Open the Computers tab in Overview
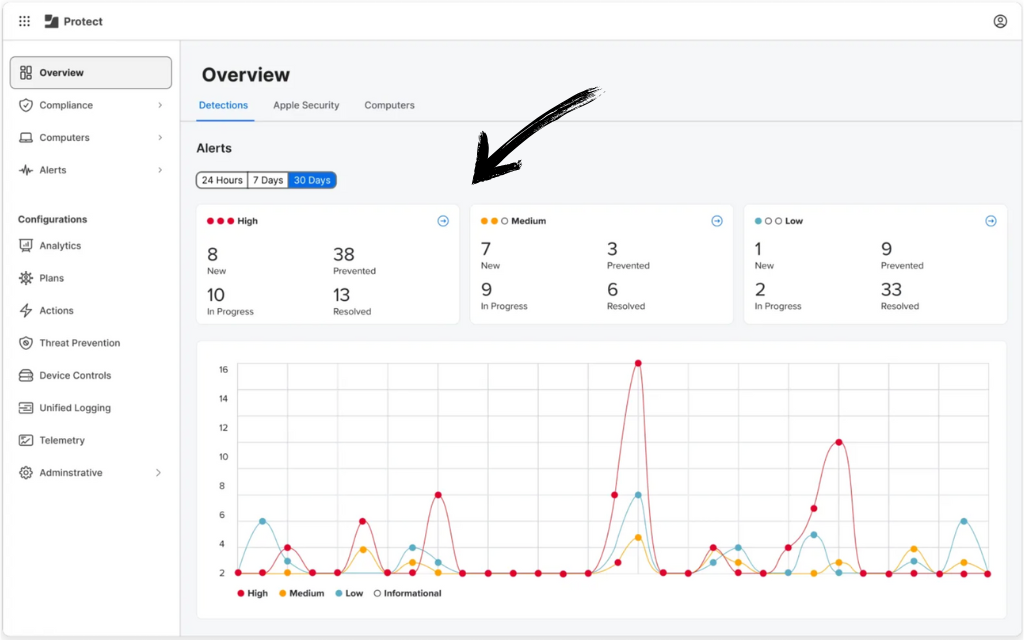This screenshot has height=640, width=1024. click(x=389, y=105)
